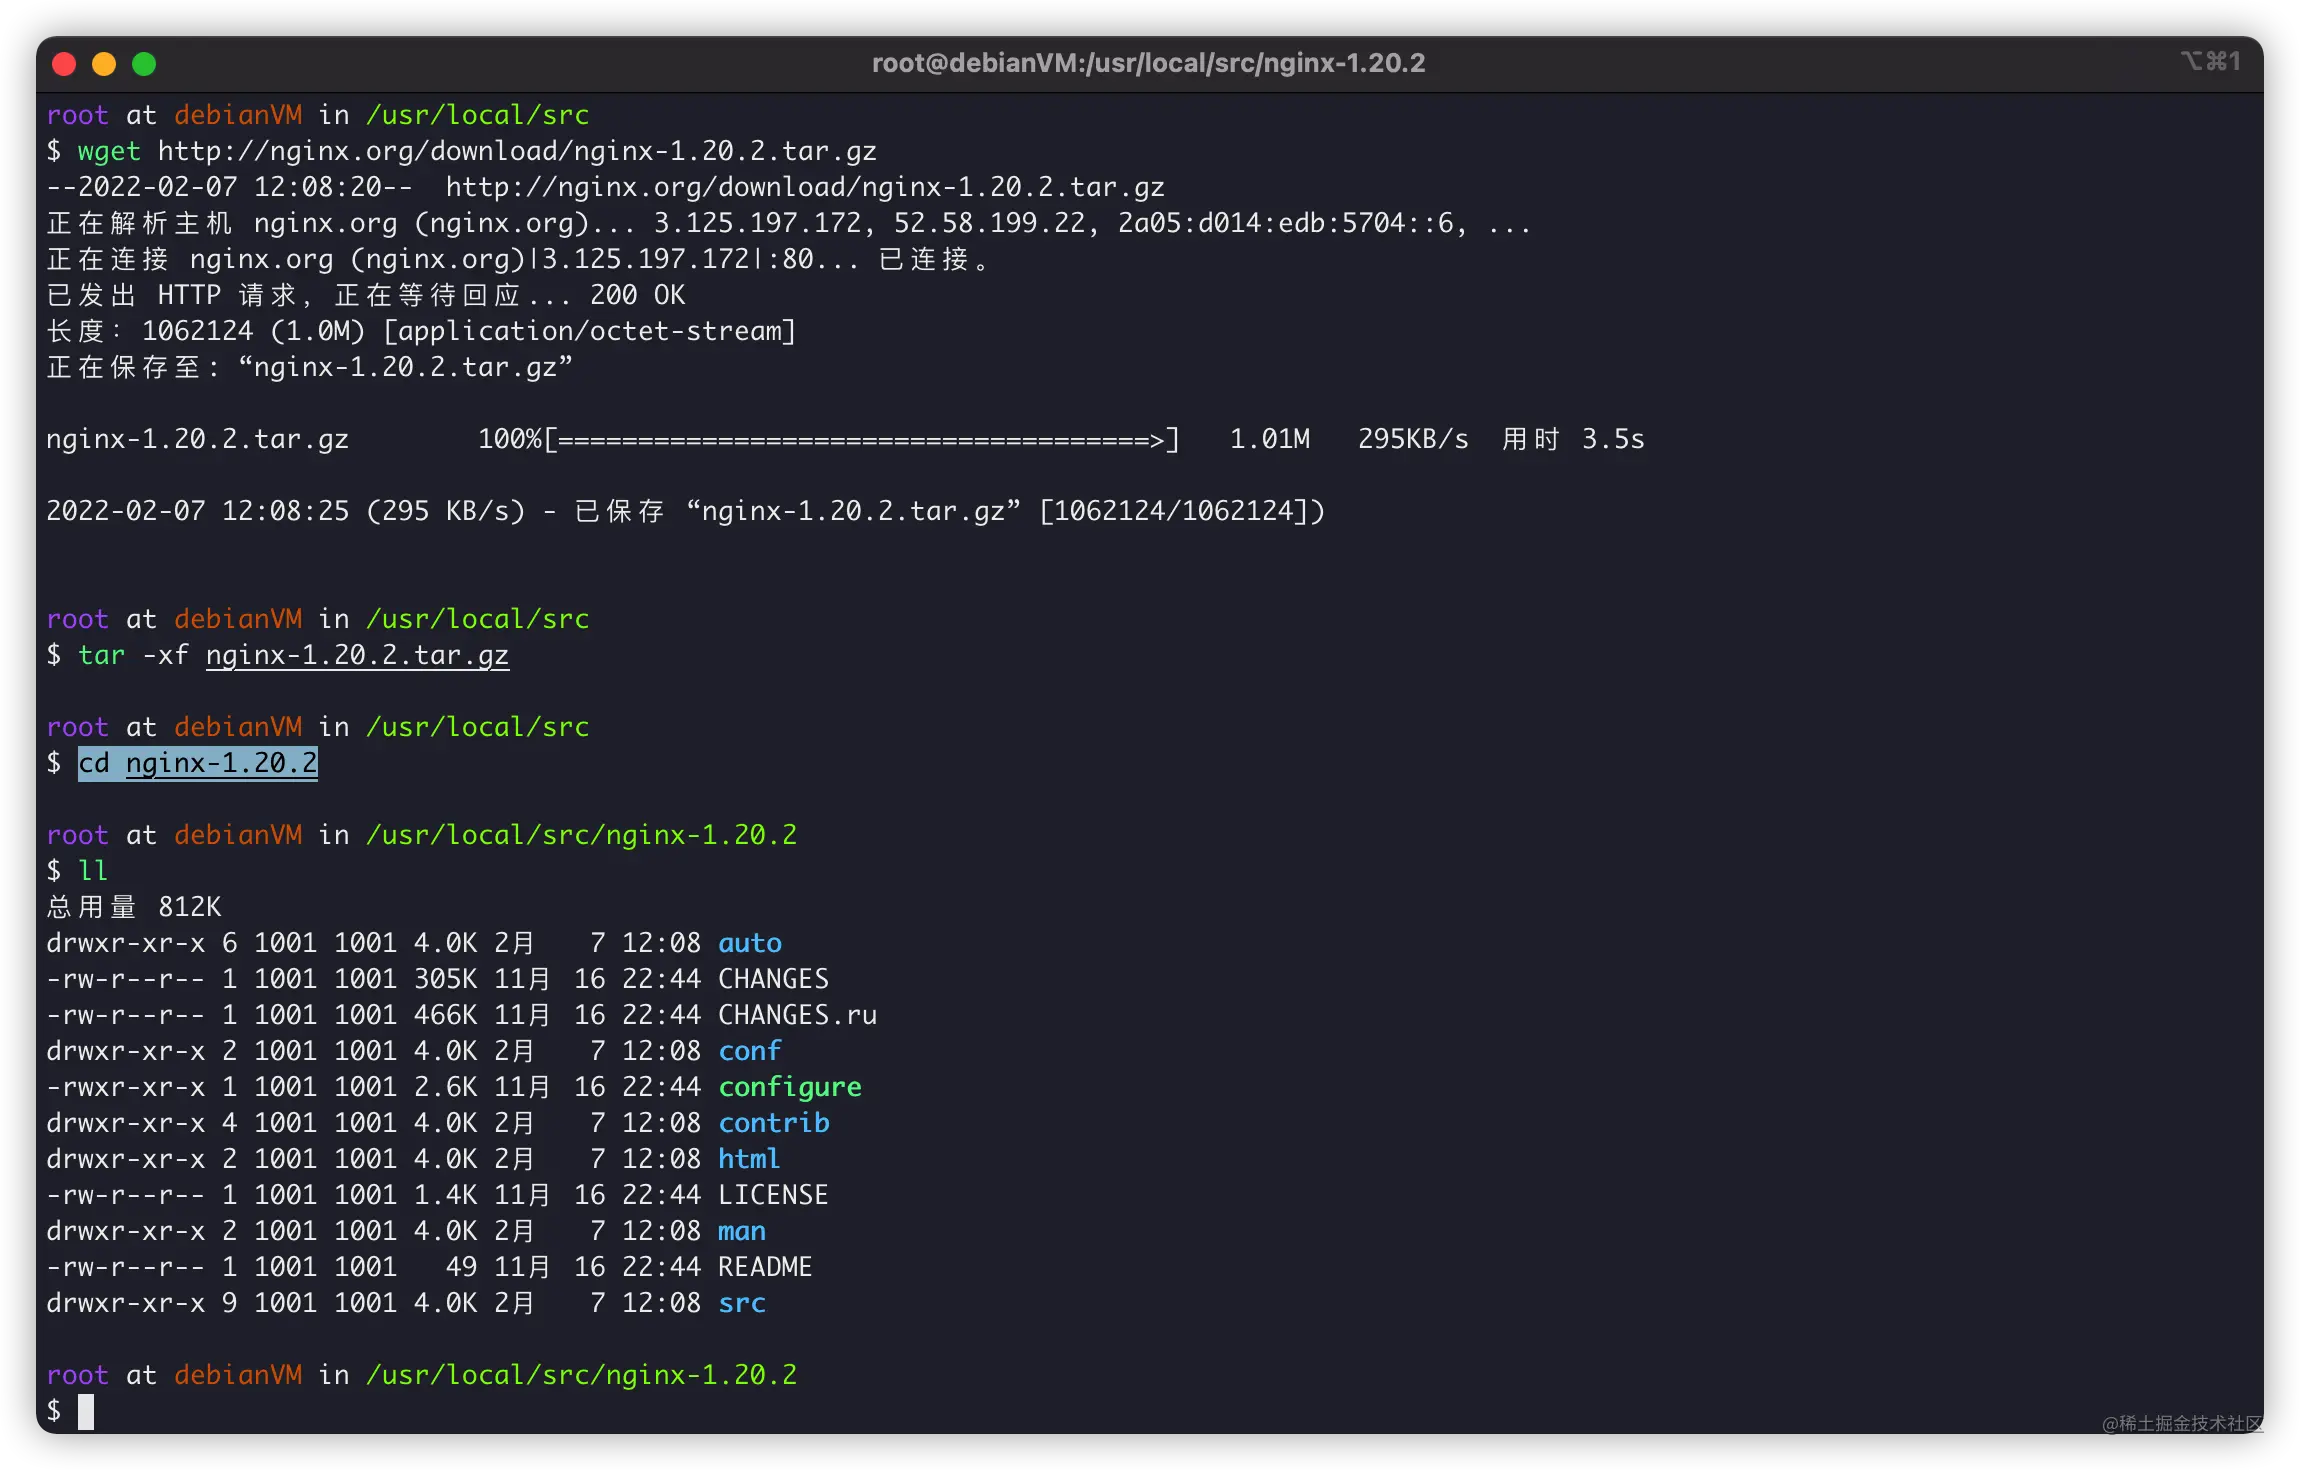Click the IP address 52.58.199.22
This screenshot has height=1470, width=2300.
coord(990,223)
